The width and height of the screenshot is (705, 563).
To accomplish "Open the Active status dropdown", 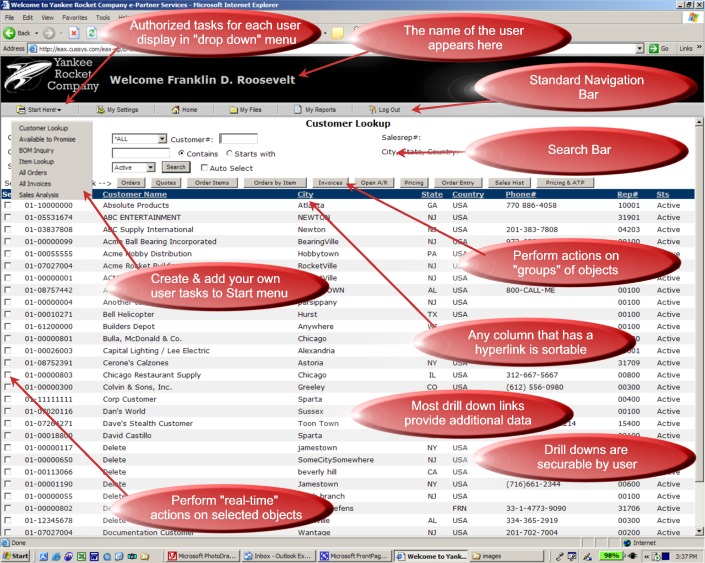I will coord(152,168).
